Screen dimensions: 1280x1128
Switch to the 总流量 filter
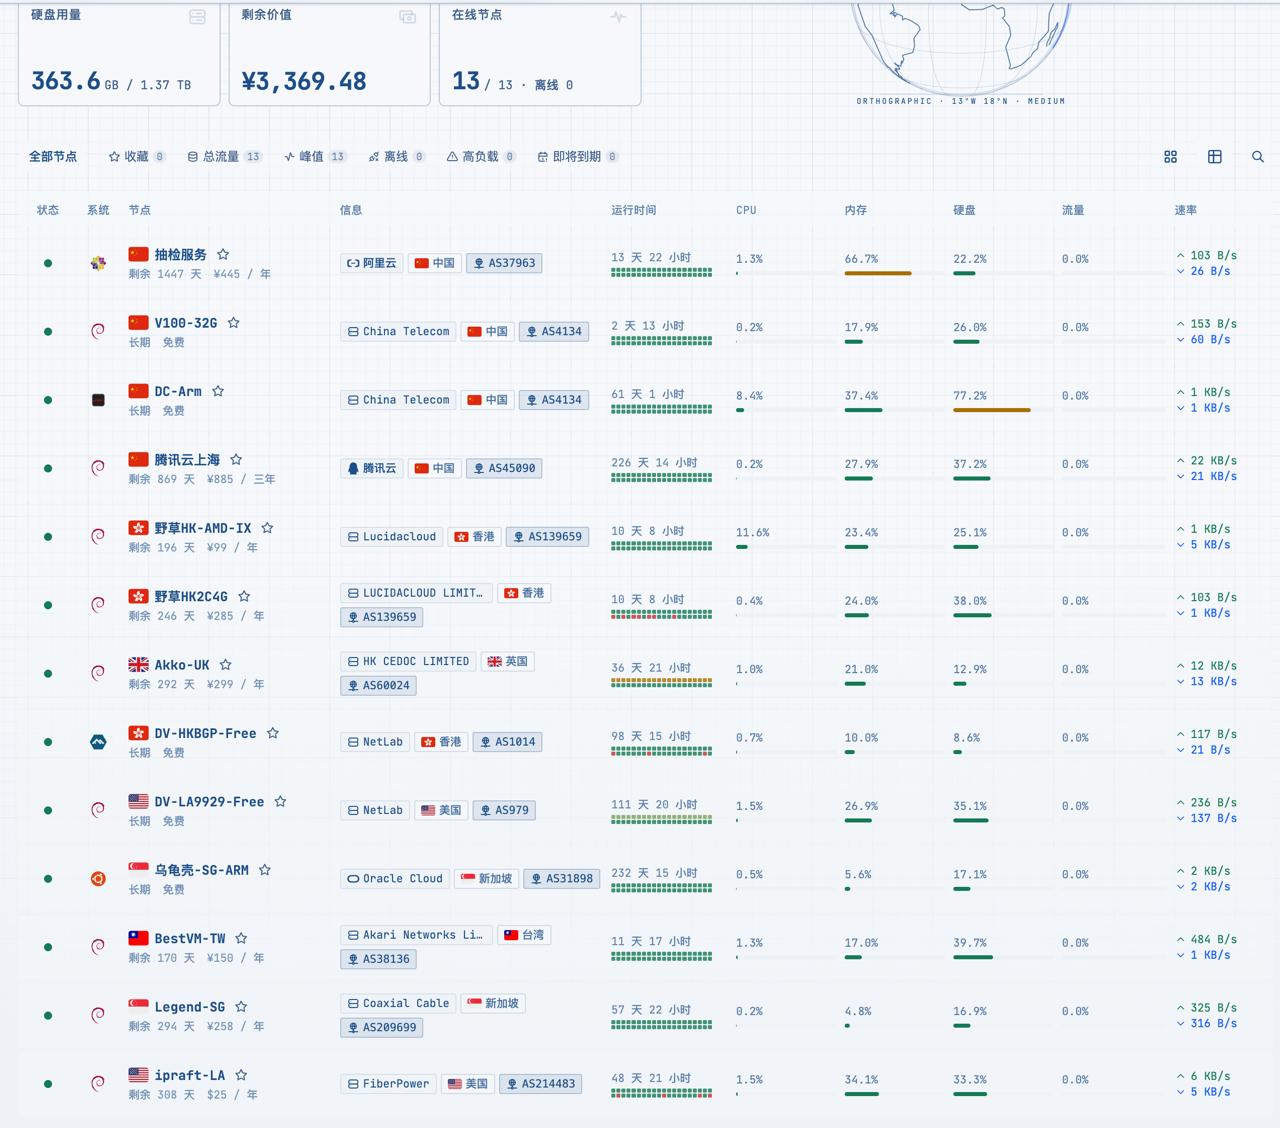click(x=225, y=157)
